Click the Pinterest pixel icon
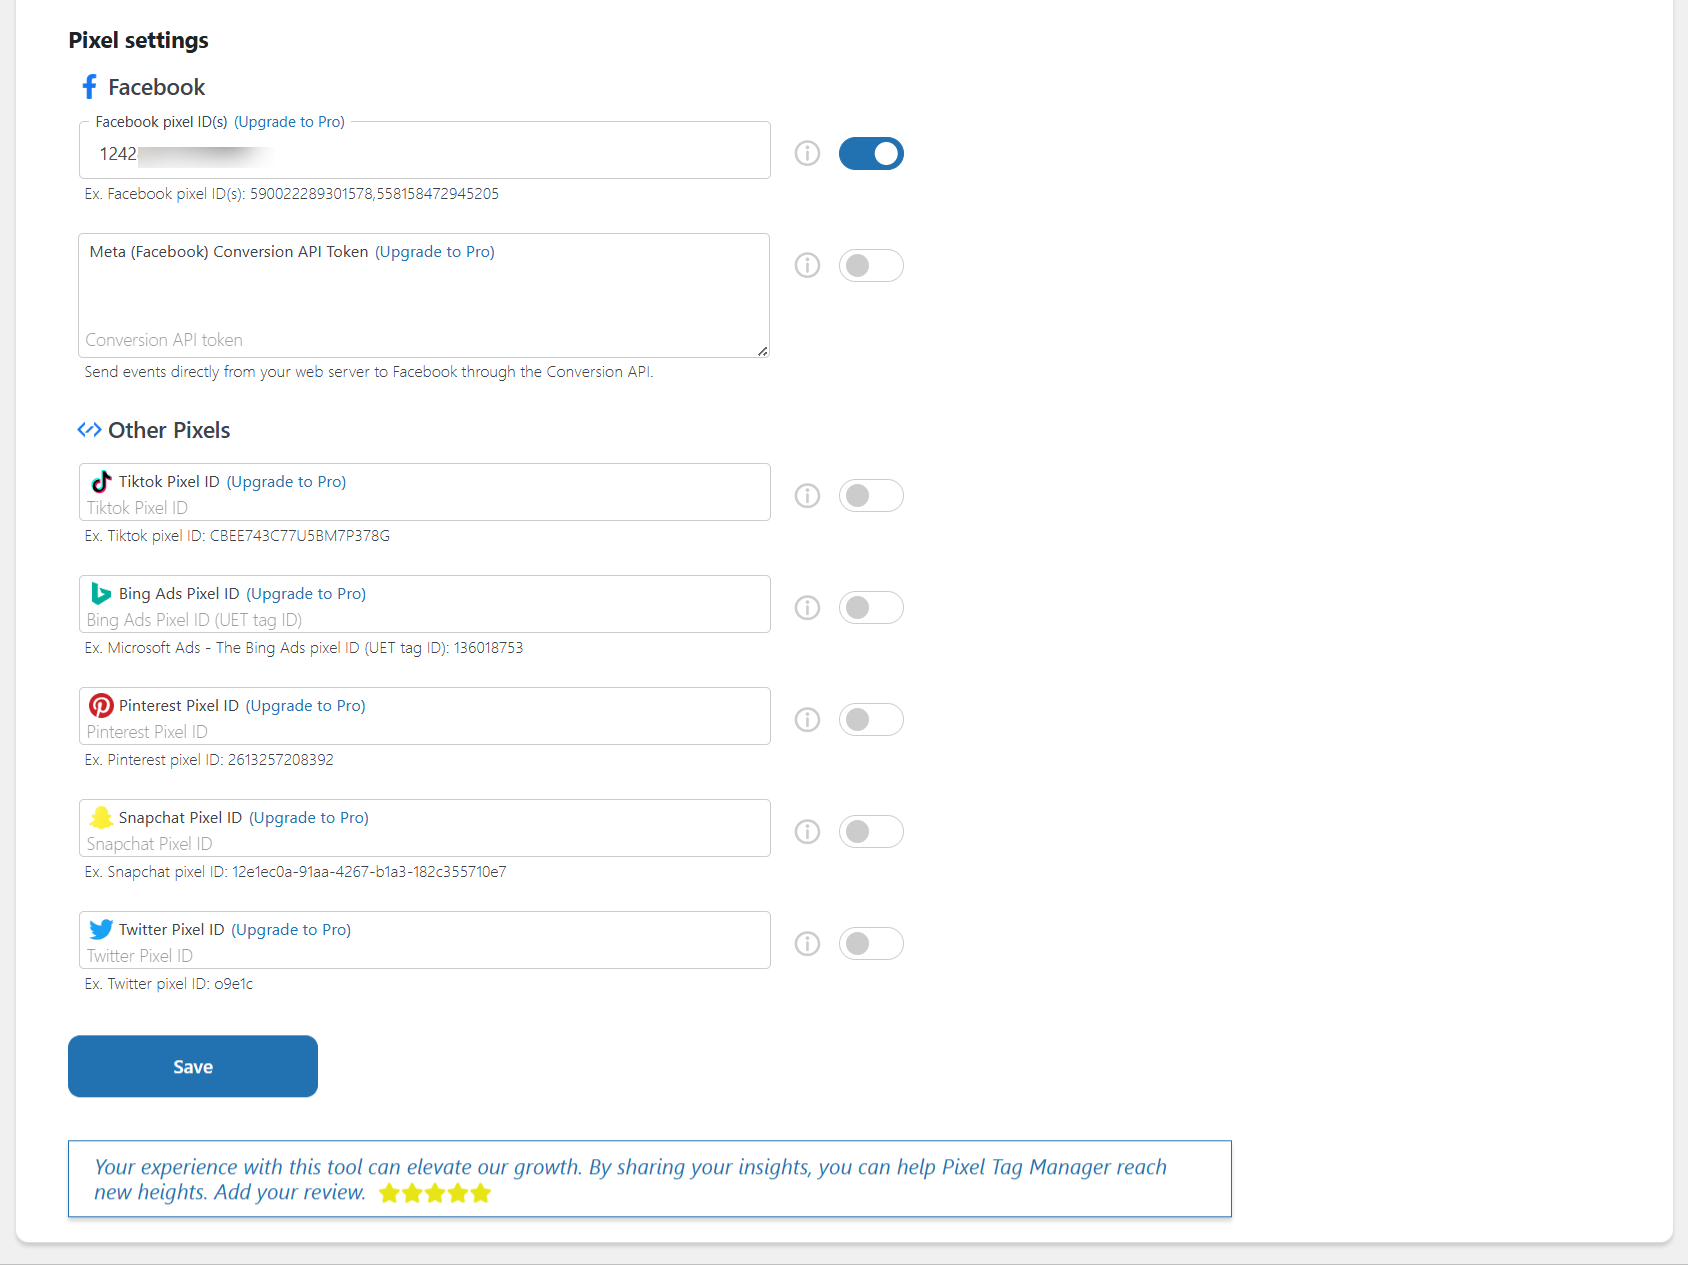1688x1265 pixels. coord(100,705)
